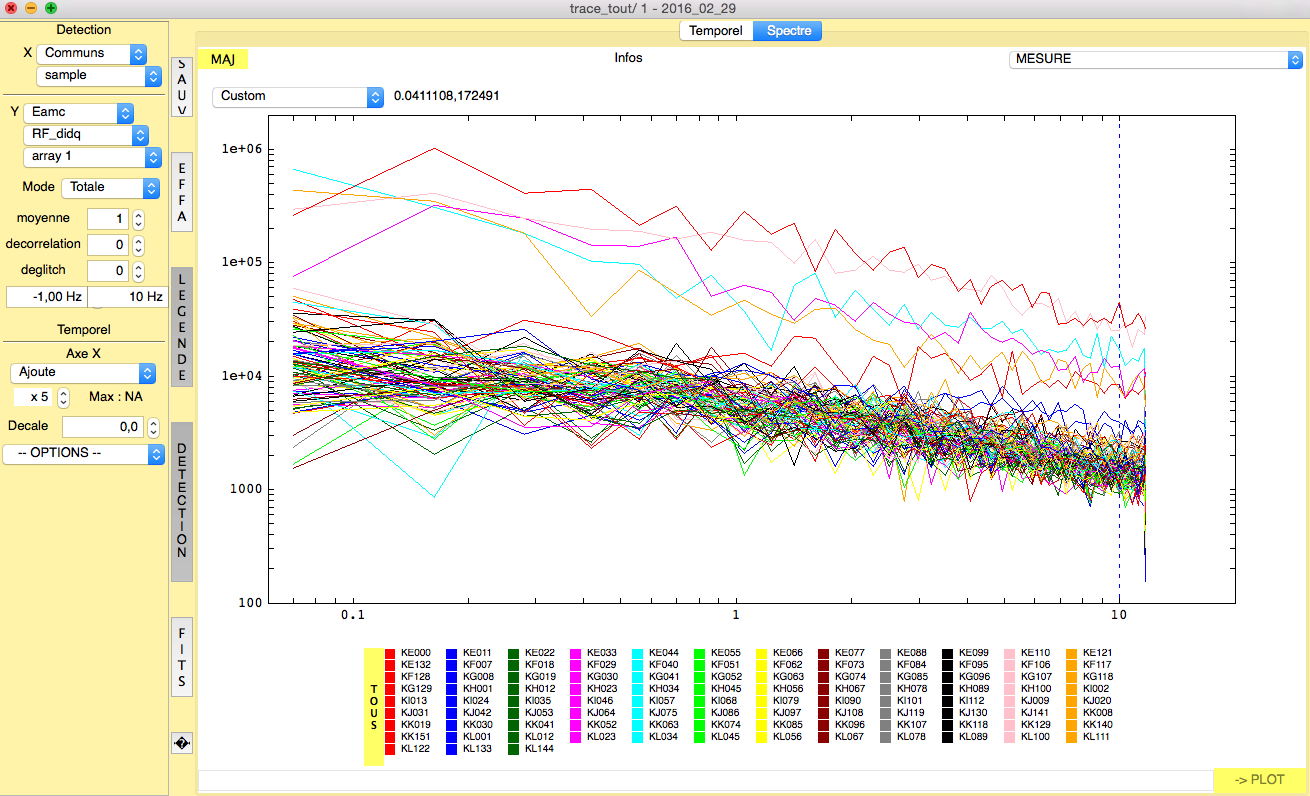This screenshot has height=796, width=1310.
Task: Click the cyan KE044 color swatch
Action: 639,652
